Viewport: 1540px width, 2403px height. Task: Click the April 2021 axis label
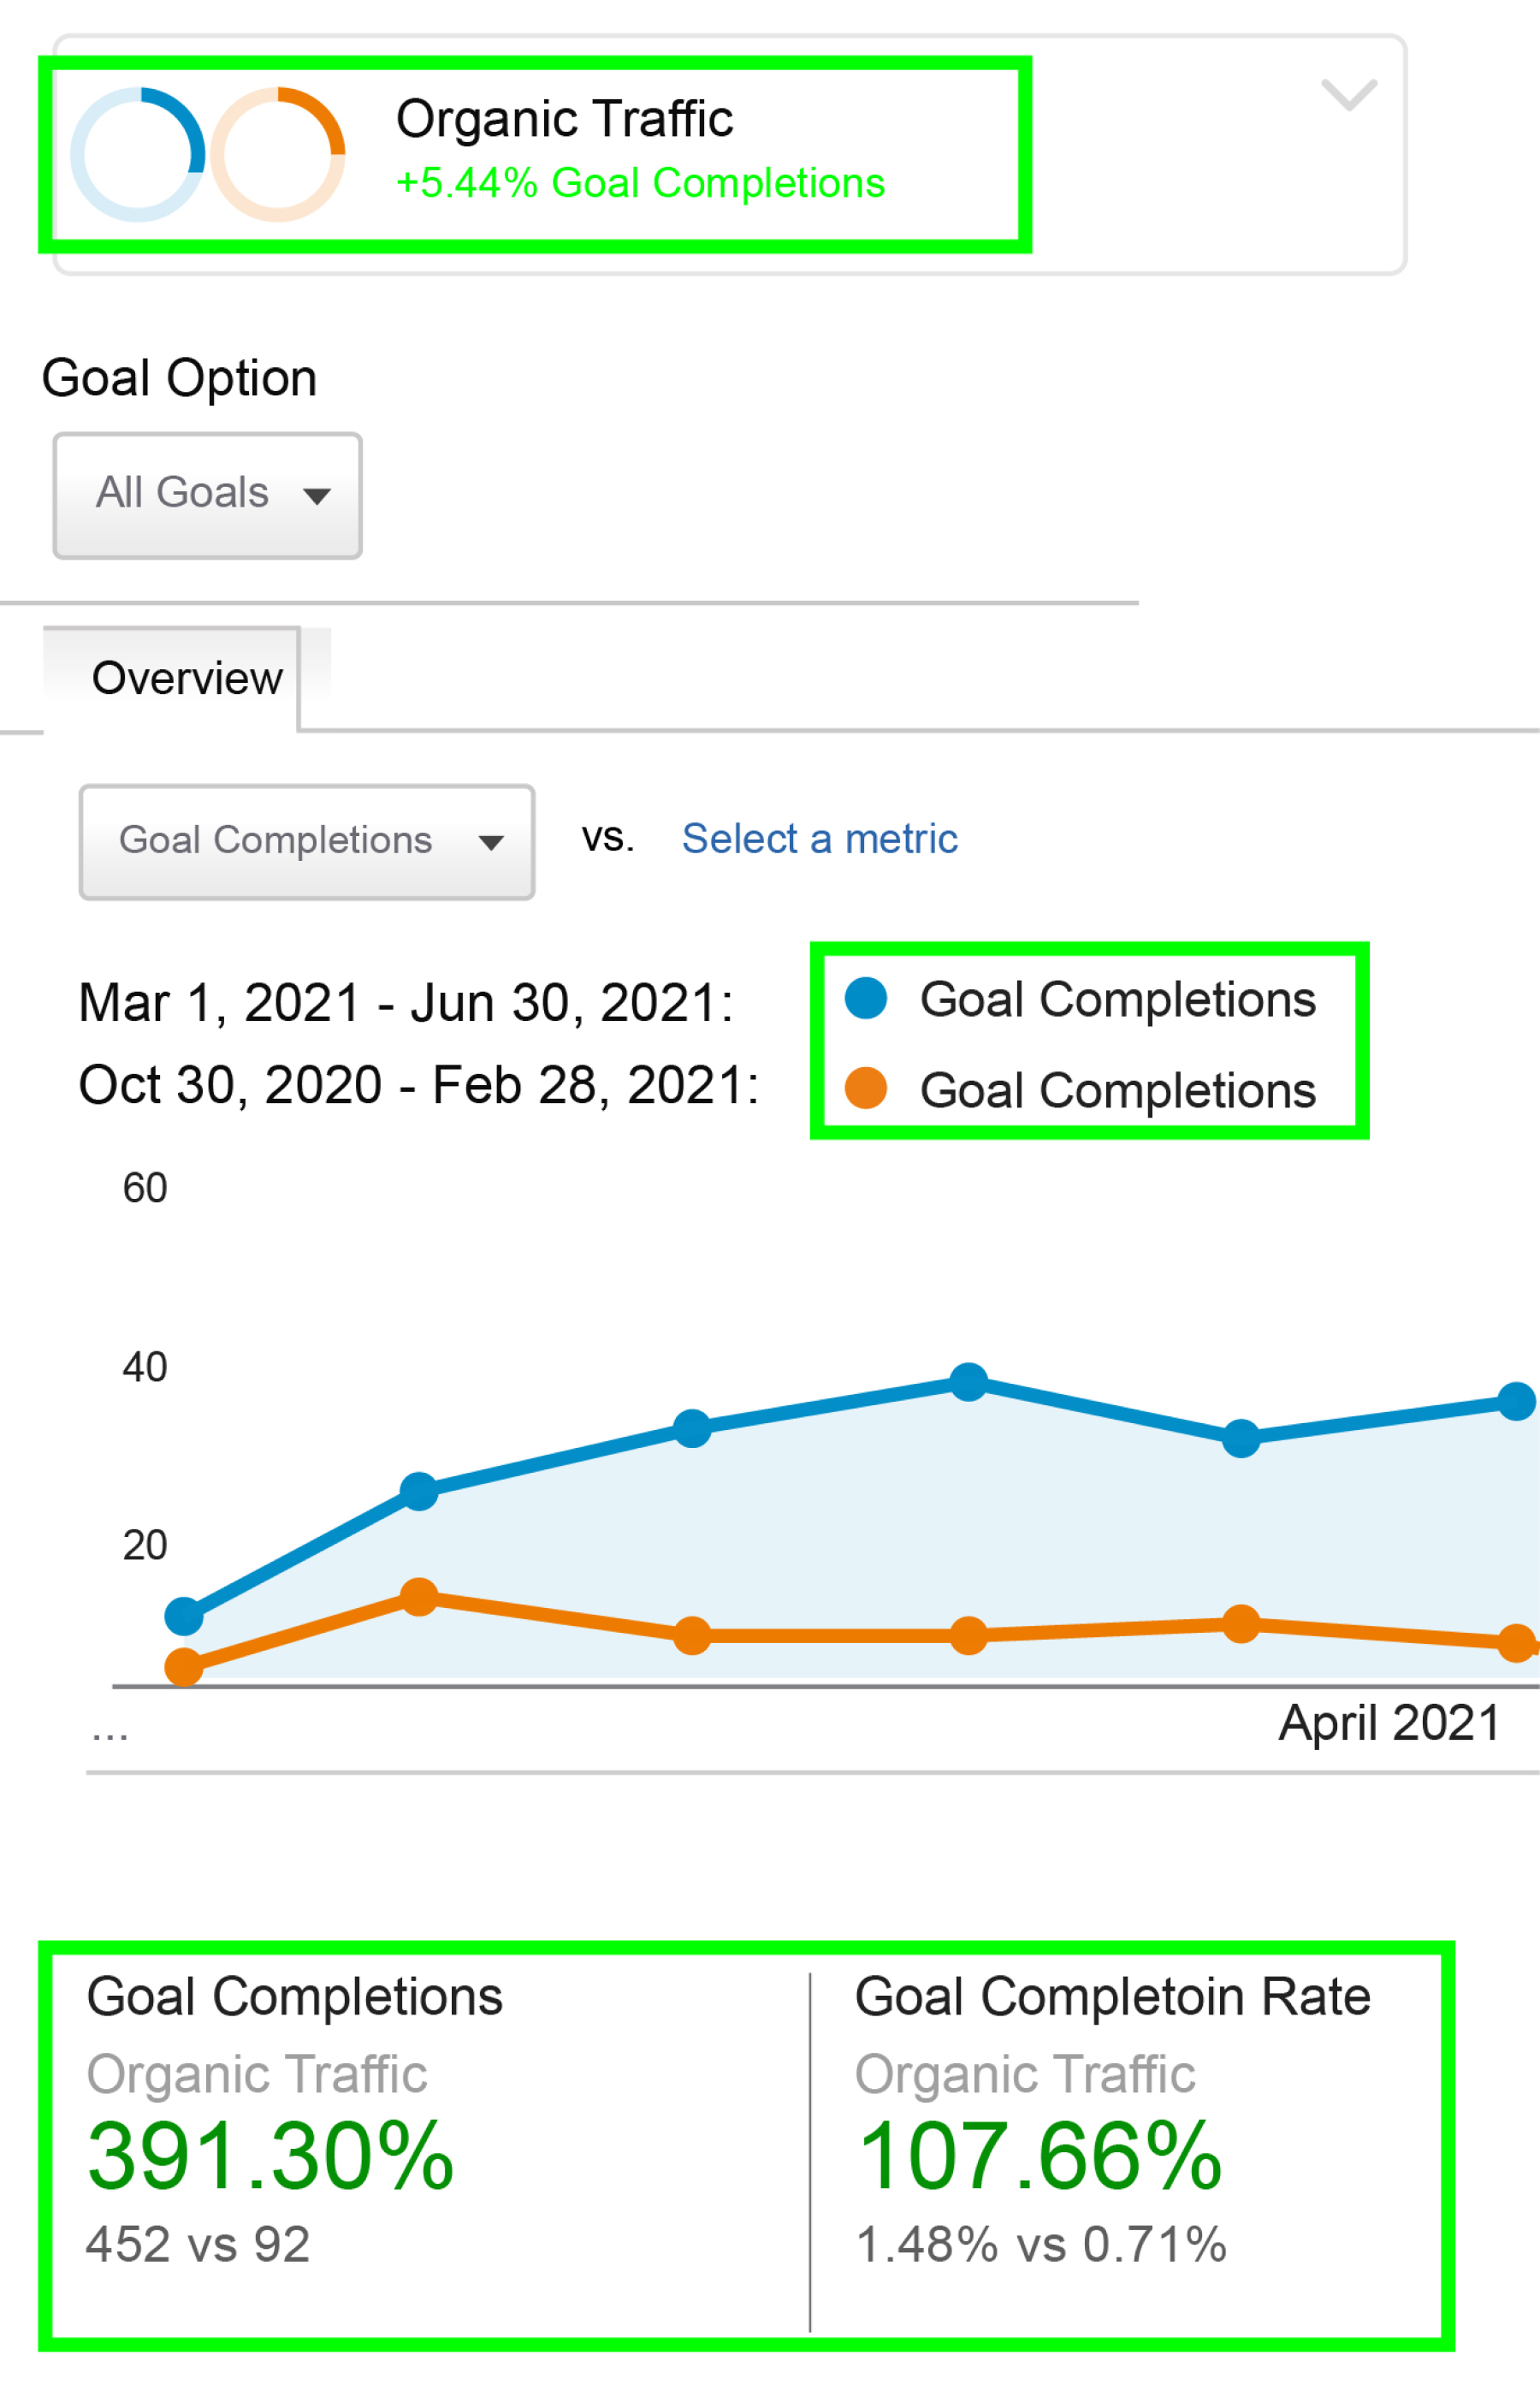(x=1389, y=1723)
